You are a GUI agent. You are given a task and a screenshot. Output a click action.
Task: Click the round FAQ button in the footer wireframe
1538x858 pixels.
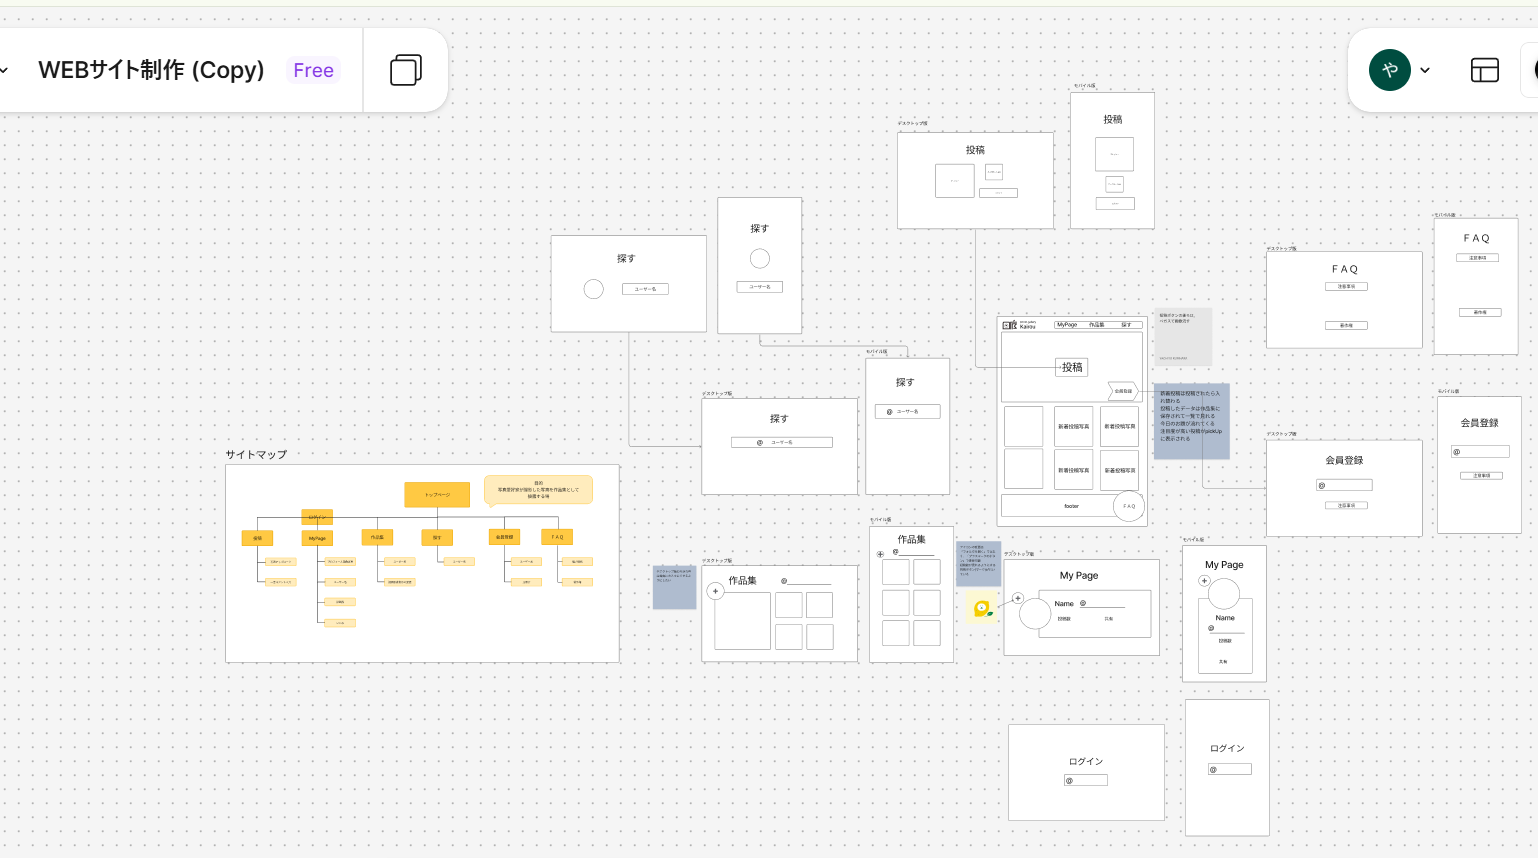tap(1128, 506)
